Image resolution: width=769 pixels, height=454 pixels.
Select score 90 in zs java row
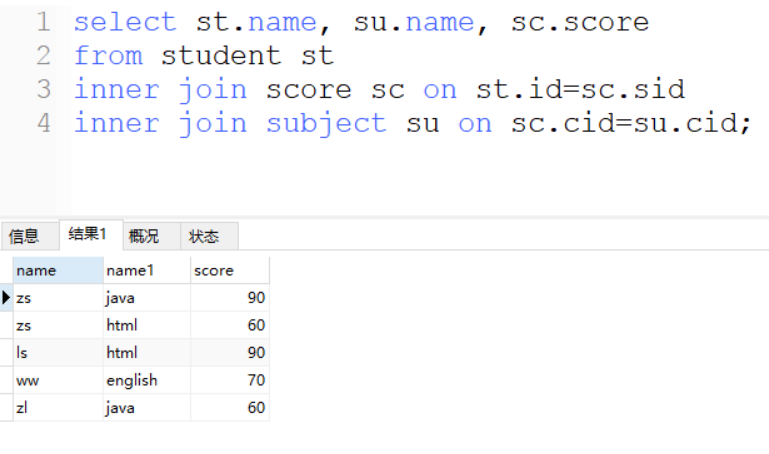[230, 298]
